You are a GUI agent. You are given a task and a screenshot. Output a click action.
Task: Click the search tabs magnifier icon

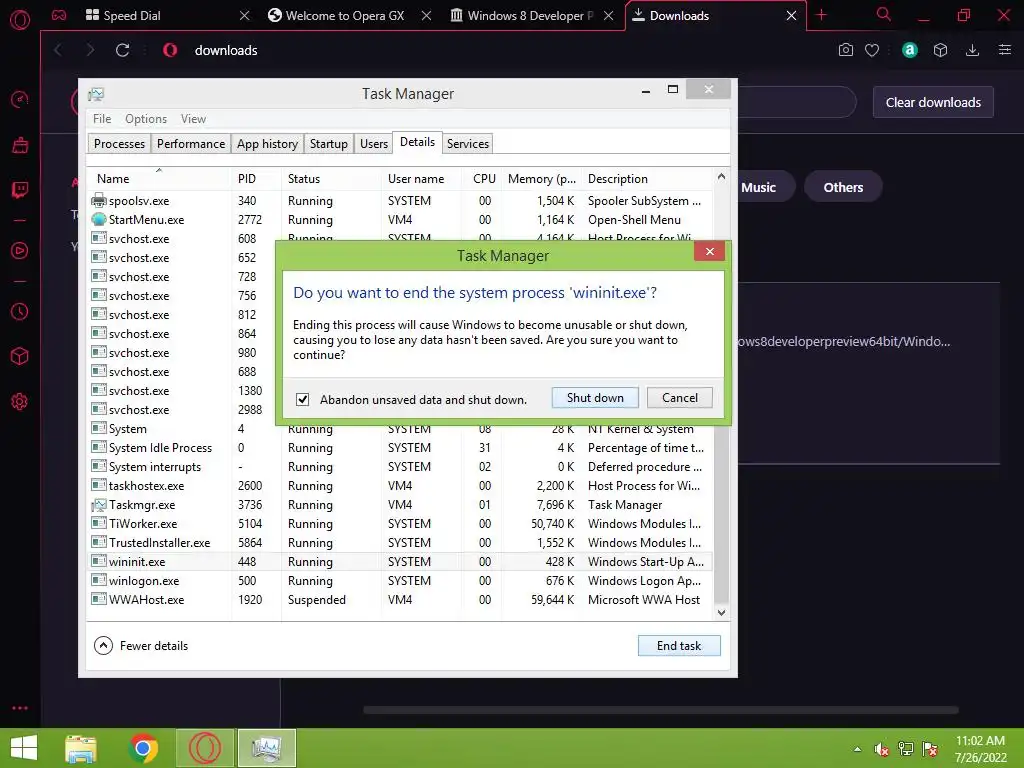pyautogui.click(x=884, y=14)
